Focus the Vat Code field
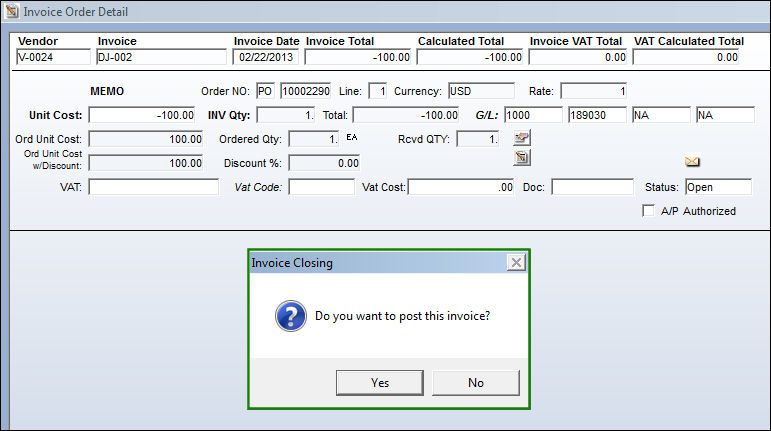Image resolution: width=771 pixels, height=431 pixels. (x=322, y=187)
